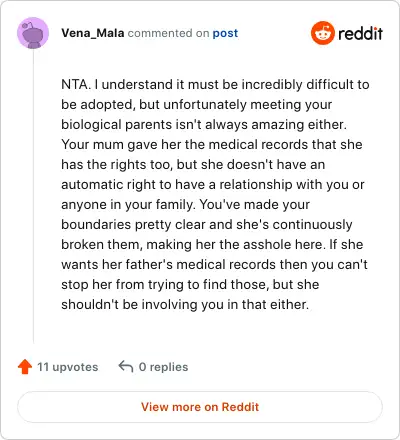This screenshot has width=400, height=440.
Task: Click the line "boundaries pretty clear and she's continuously"
Action: 207,225
